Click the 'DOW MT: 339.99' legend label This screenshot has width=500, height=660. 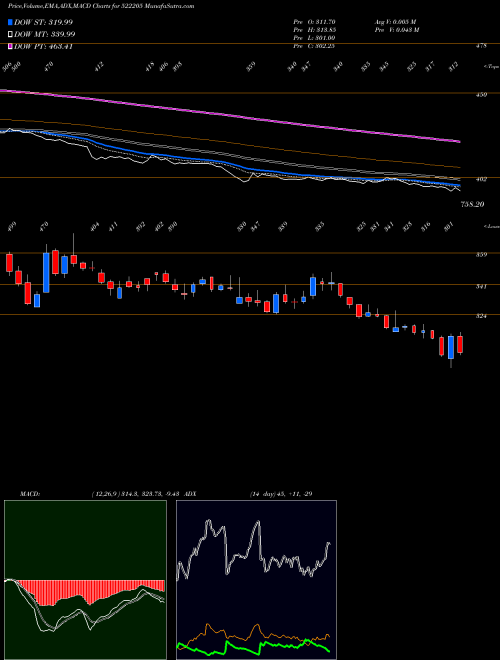click(45, 35)
